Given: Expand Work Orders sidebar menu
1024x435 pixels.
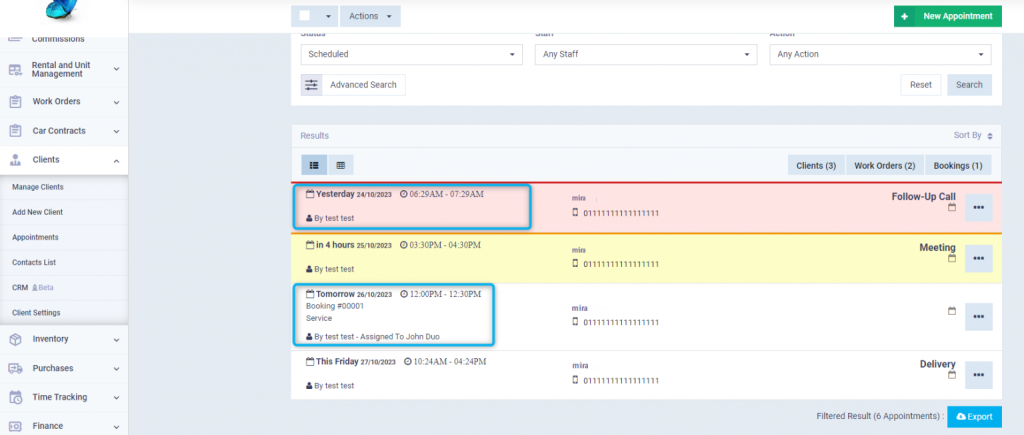Looking at the screenshot, I should (x=64, y=102).
